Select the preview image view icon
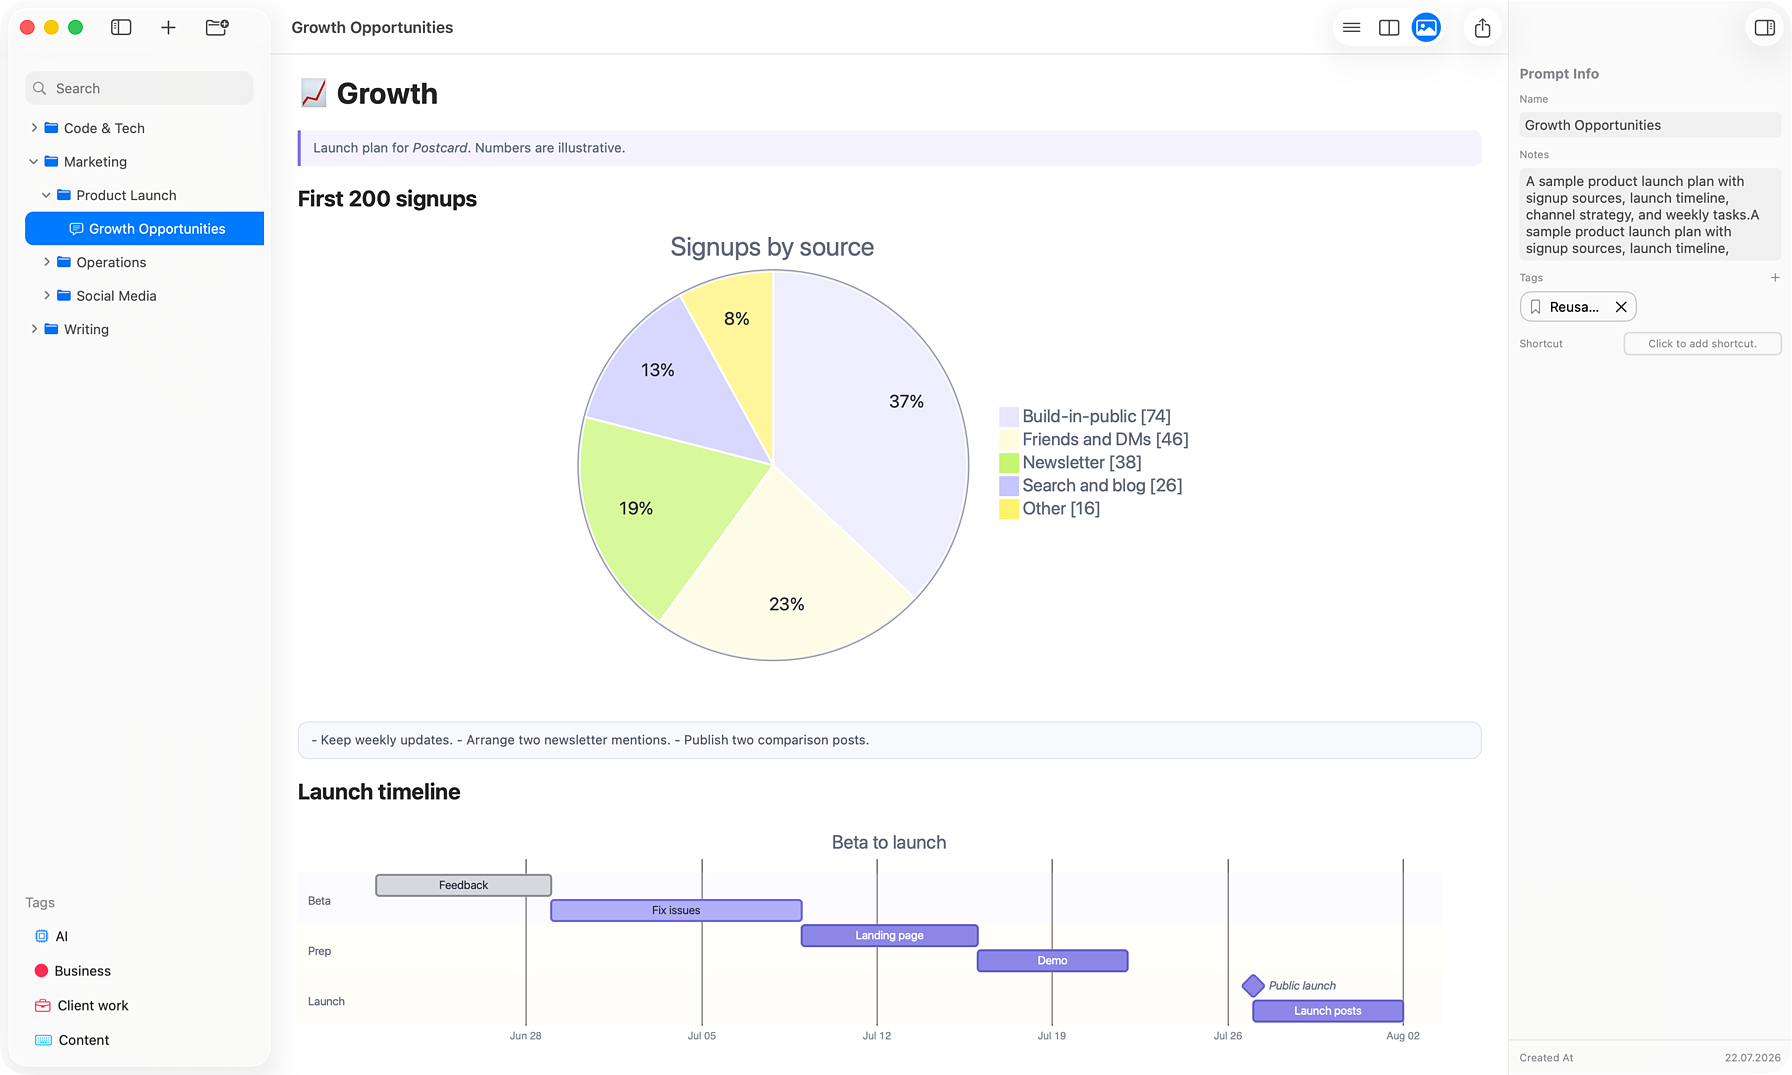Image resolution: width=1792 pixels, height=1075 pixels. click(1426, 28)
